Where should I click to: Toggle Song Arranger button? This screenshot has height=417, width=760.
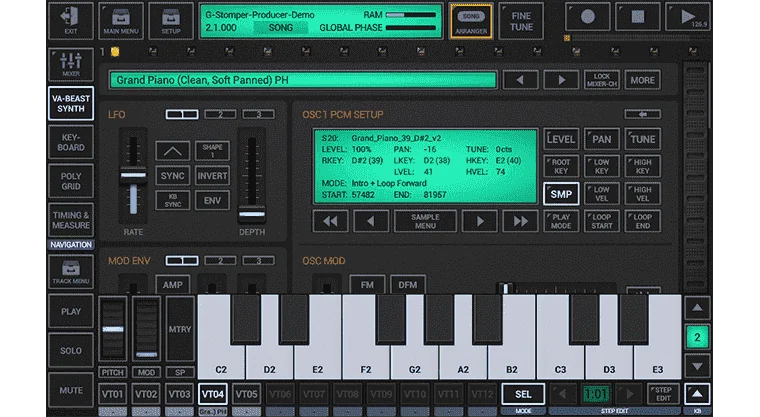click(x=471, y=20)
